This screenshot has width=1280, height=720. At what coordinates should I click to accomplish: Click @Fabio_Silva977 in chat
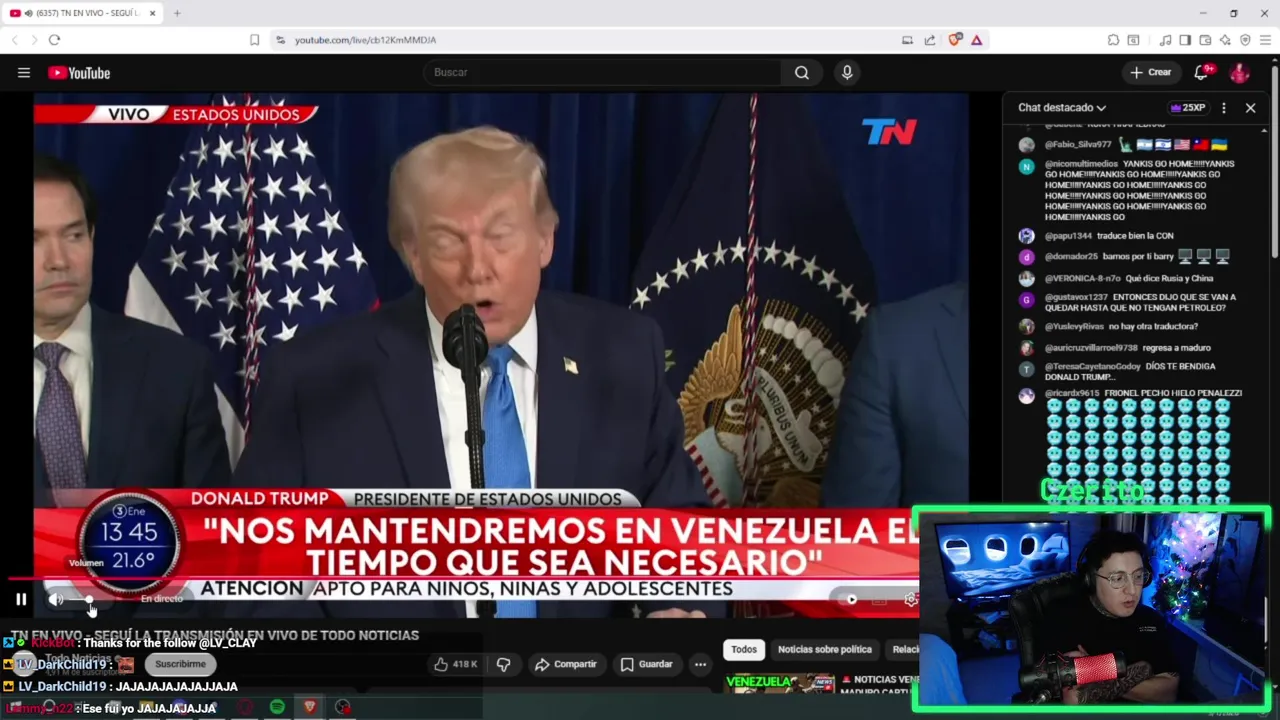[1078, 145]
